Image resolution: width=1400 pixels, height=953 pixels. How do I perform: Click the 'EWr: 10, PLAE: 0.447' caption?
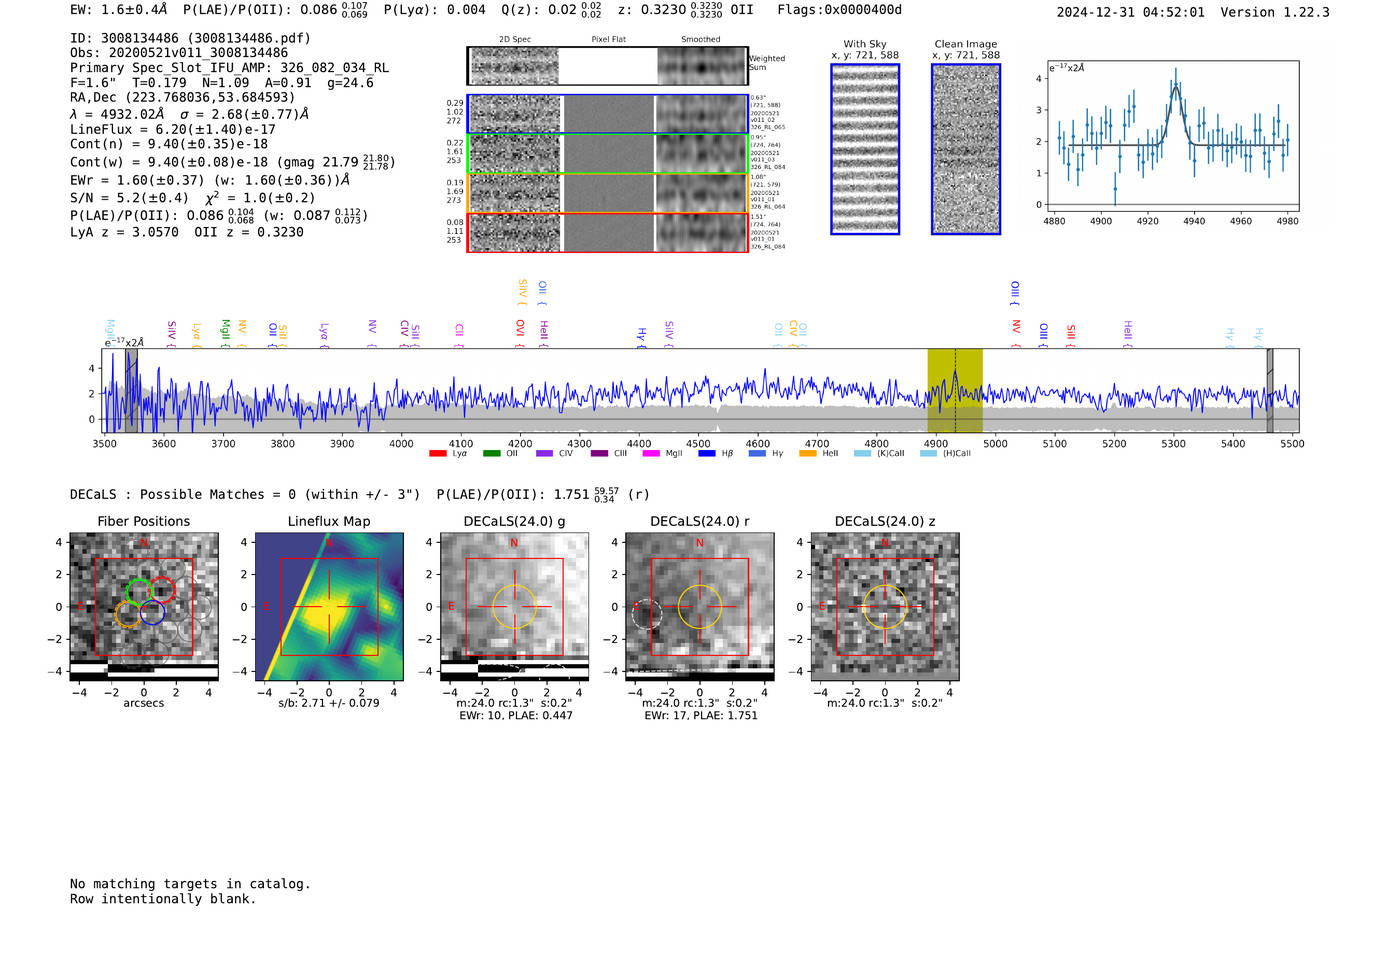click(516, 716)
